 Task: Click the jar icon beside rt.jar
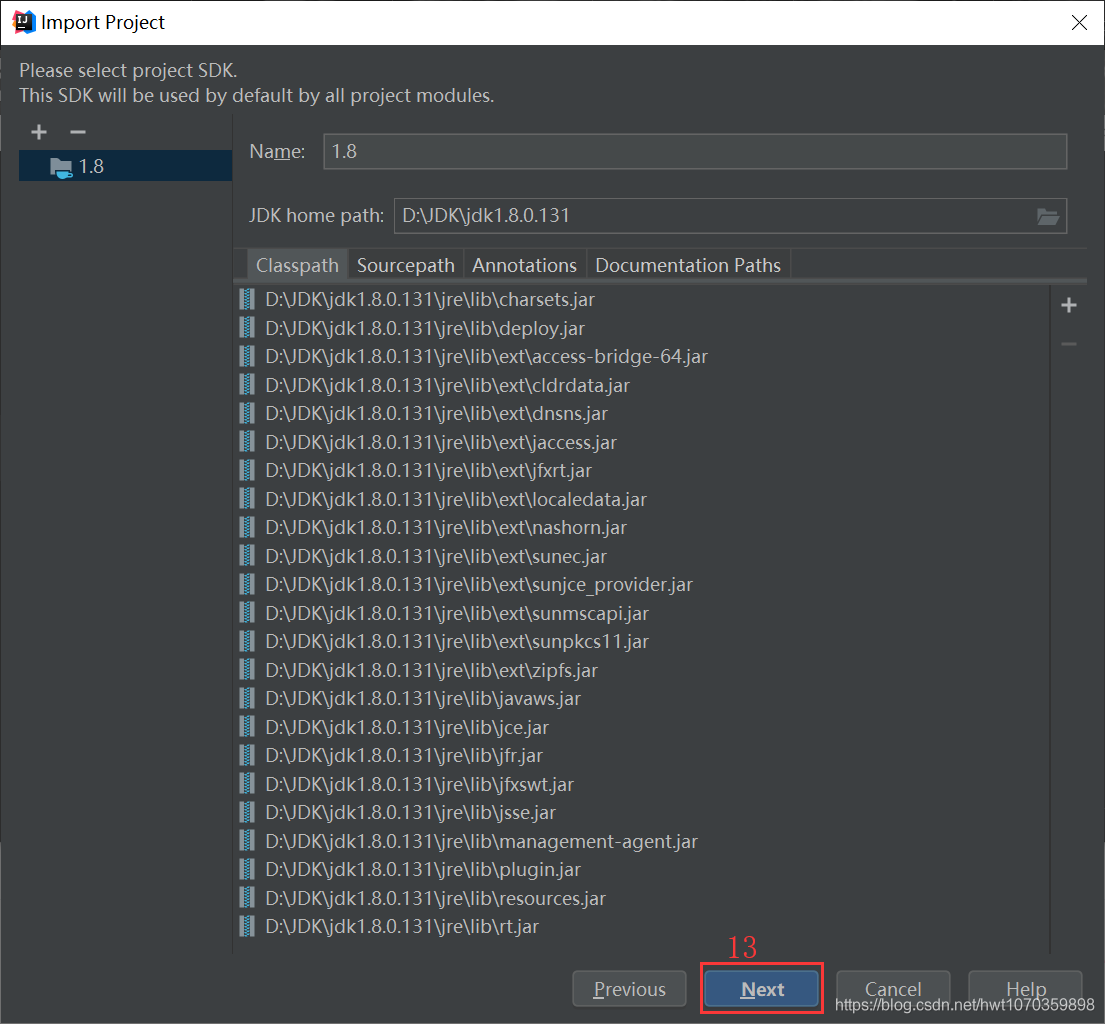coord(247,927)
